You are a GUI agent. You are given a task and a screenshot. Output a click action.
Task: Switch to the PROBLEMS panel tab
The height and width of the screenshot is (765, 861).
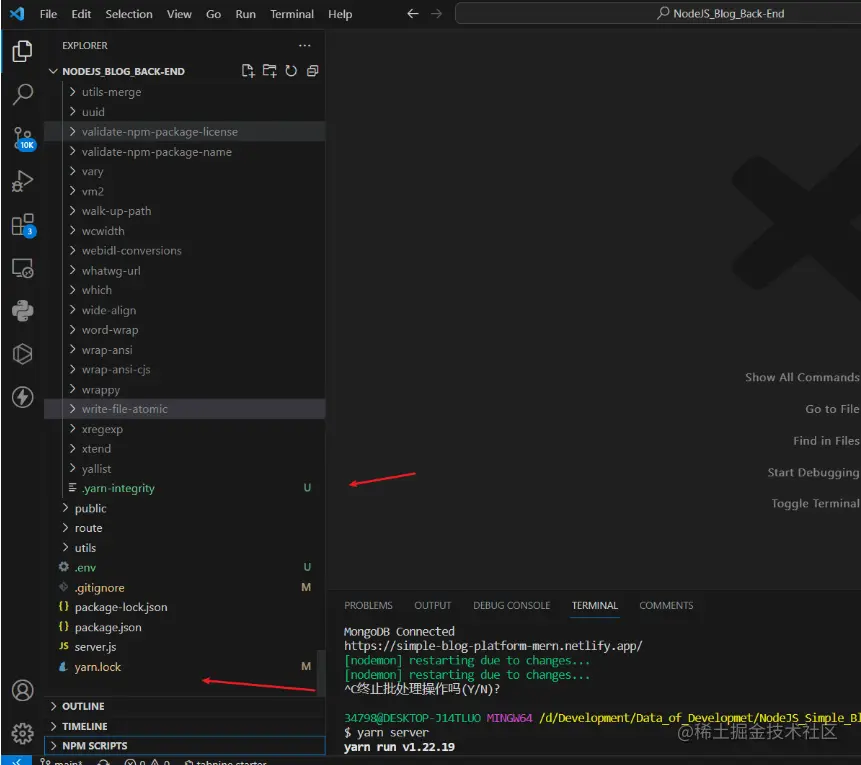tap(368, 605)
